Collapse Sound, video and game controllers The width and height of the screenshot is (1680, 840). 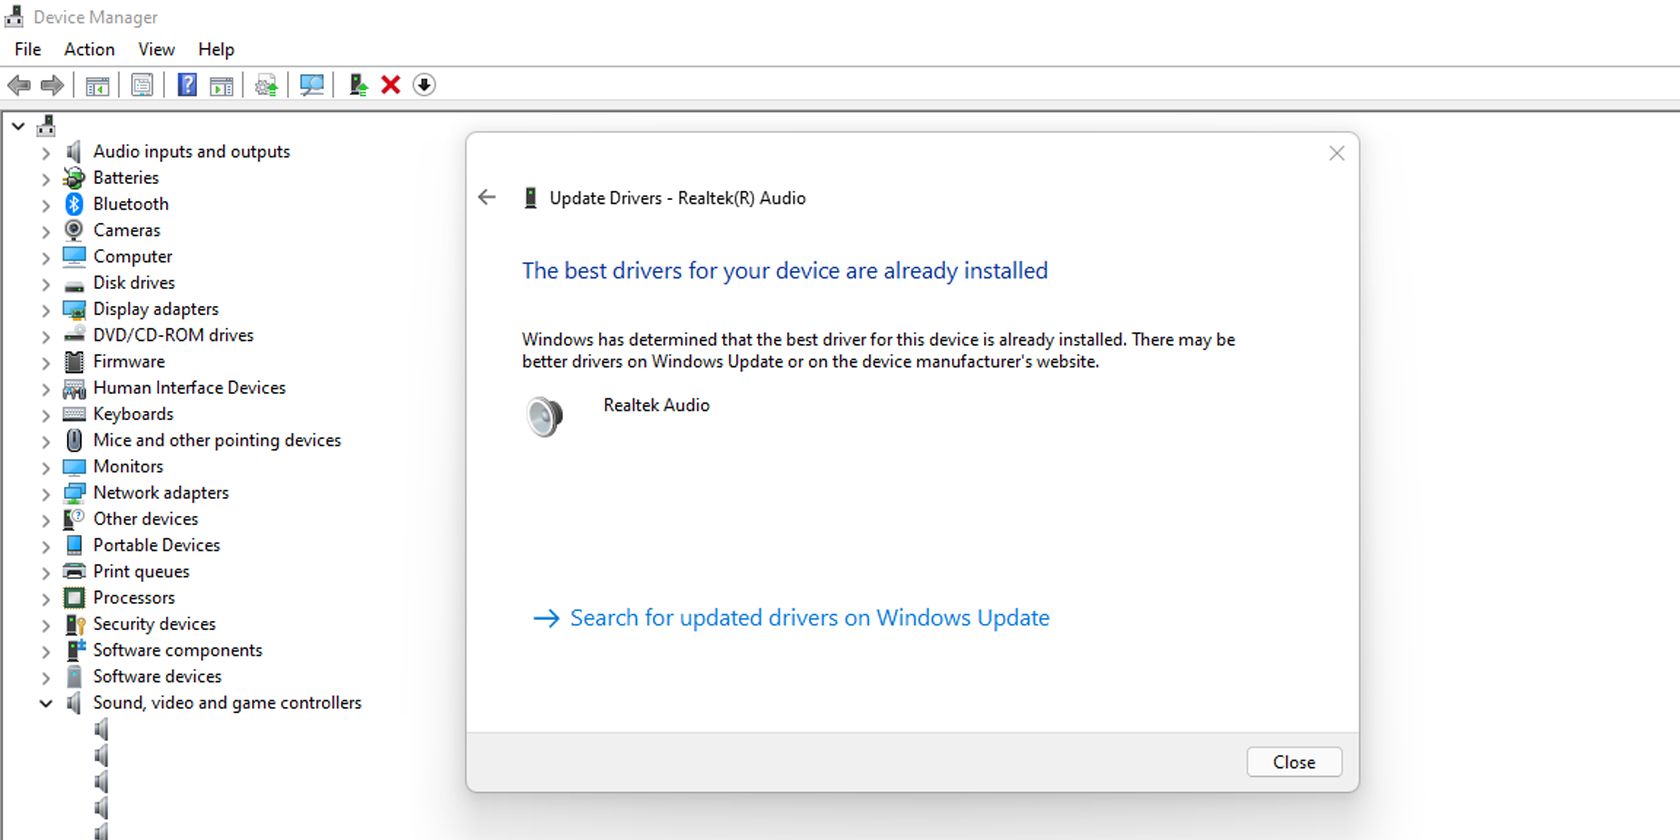pos(46,703)
